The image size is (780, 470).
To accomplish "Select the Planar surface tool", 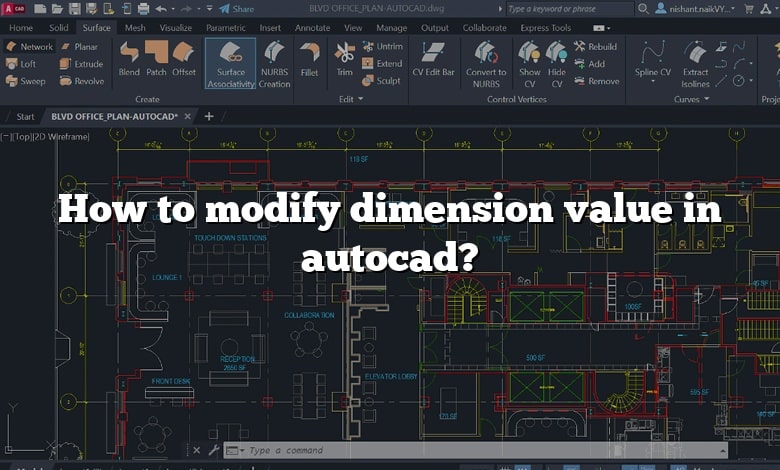I will click(80, 47).
